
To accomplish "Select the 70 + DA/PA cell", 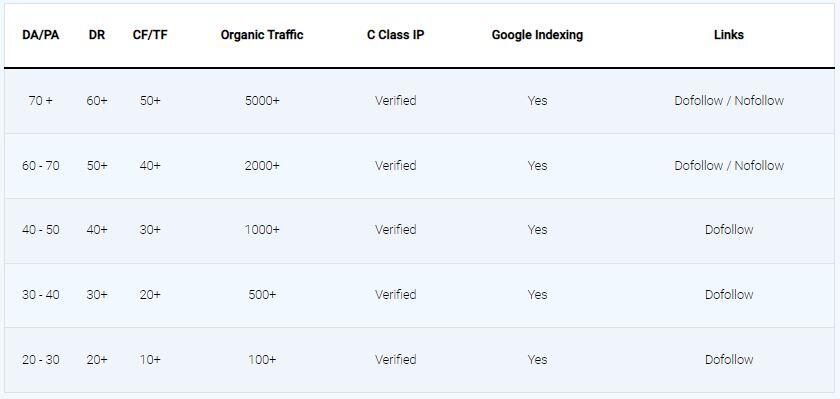I will pyautogui.click(x=41, y=101).
